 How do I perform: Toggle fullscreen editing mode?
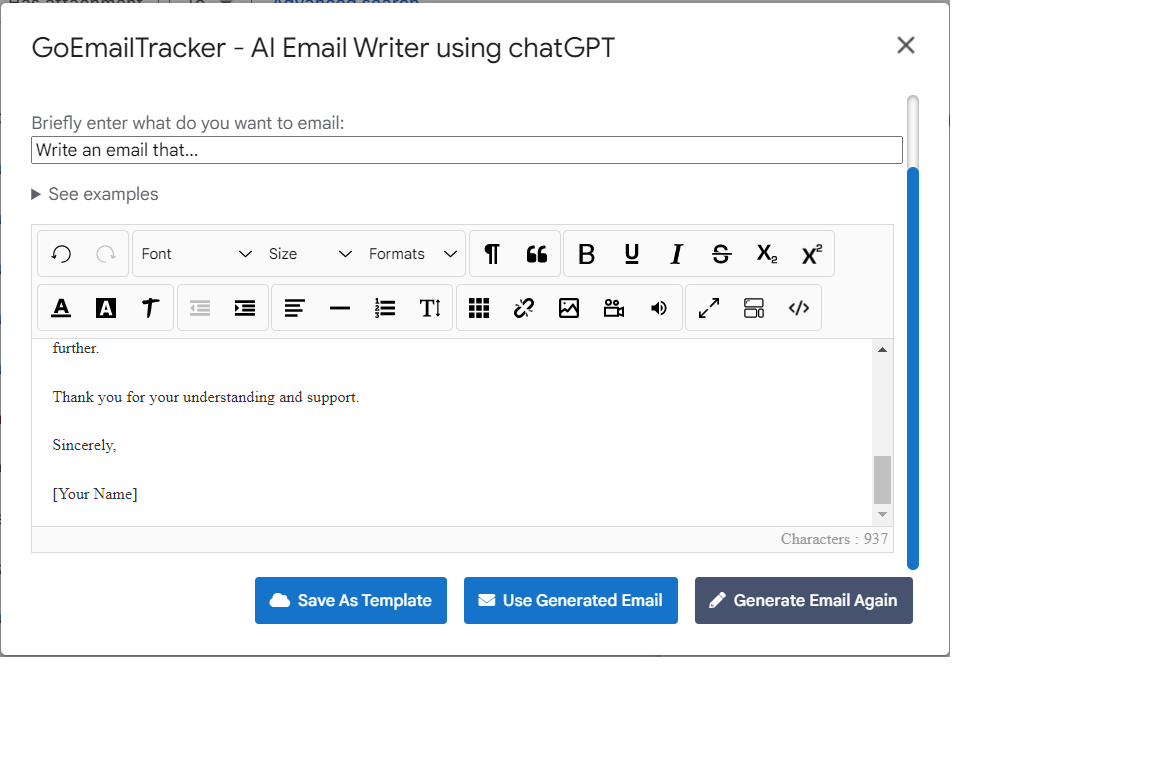point(708,307)
